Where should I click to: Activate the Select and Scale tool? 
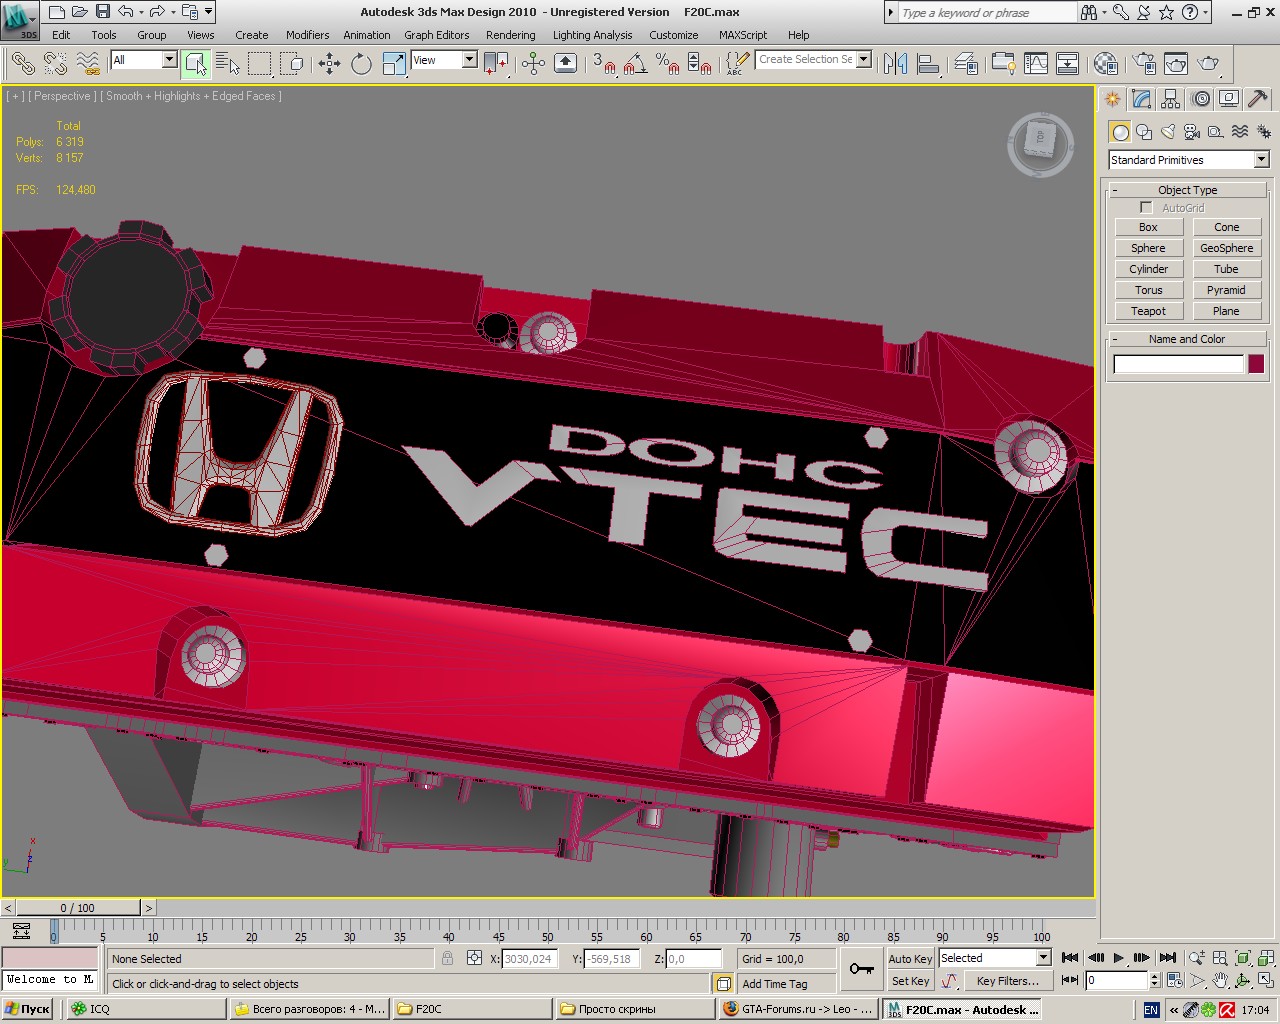point(394,64)
